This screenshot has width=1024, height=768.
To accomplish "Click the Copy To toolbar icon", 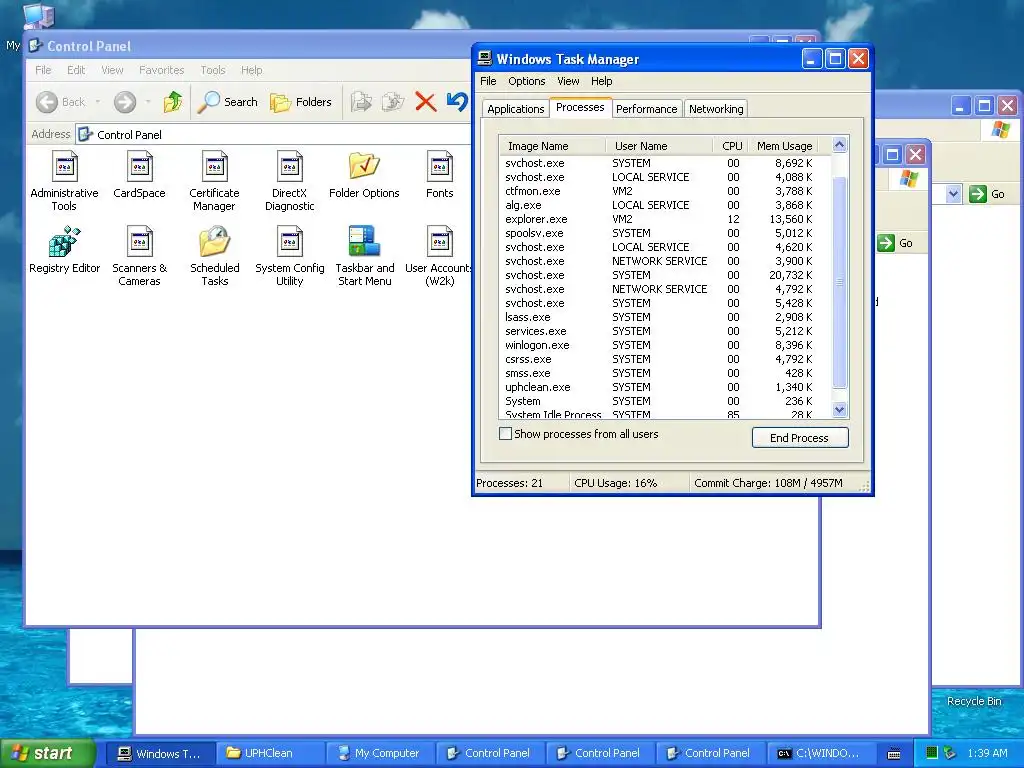I will (392, 102).
